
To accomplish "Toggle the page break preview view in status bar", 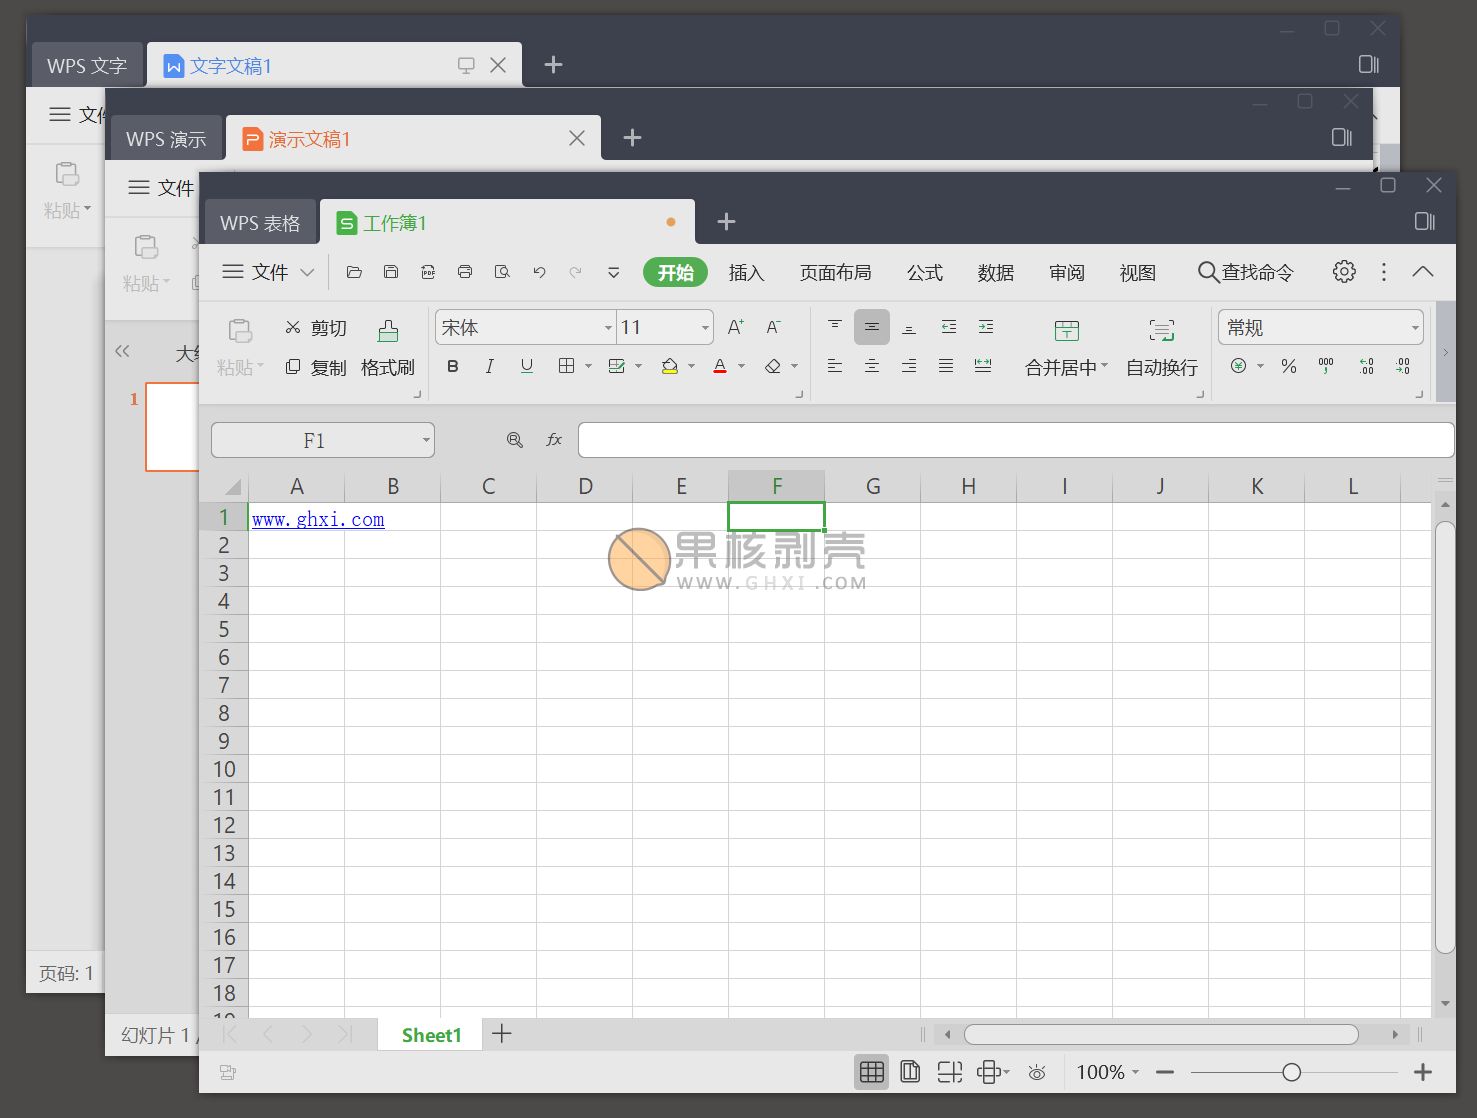I will point(949,1071).
